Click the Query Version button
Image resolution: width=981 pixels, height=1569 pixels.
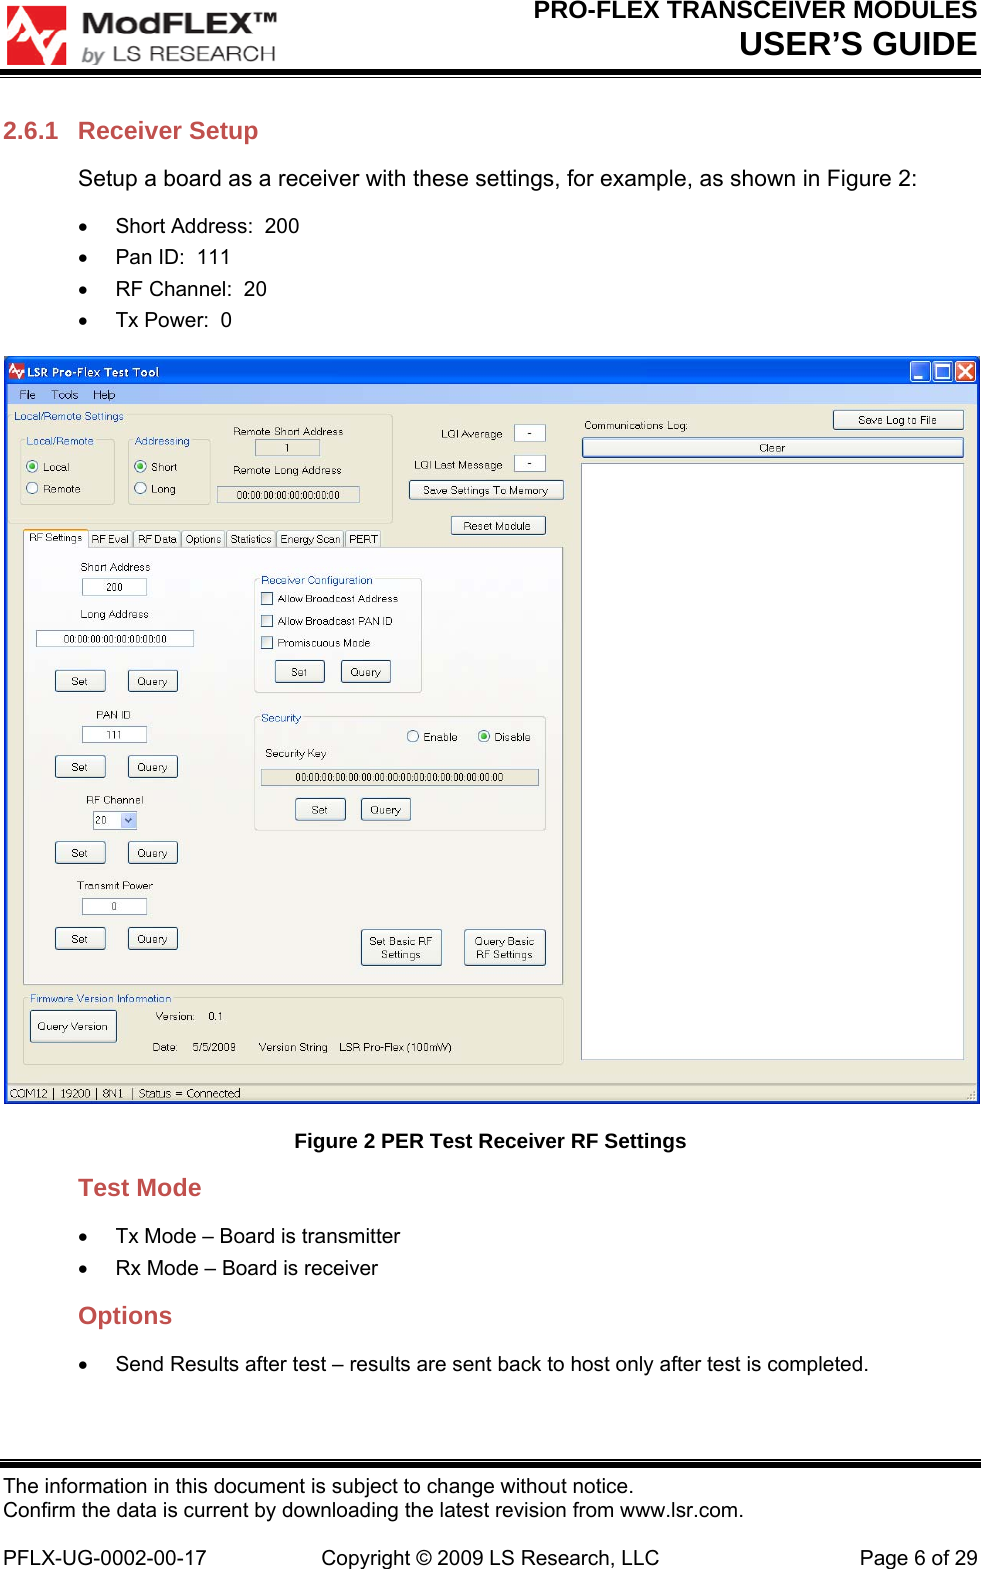73,1027
